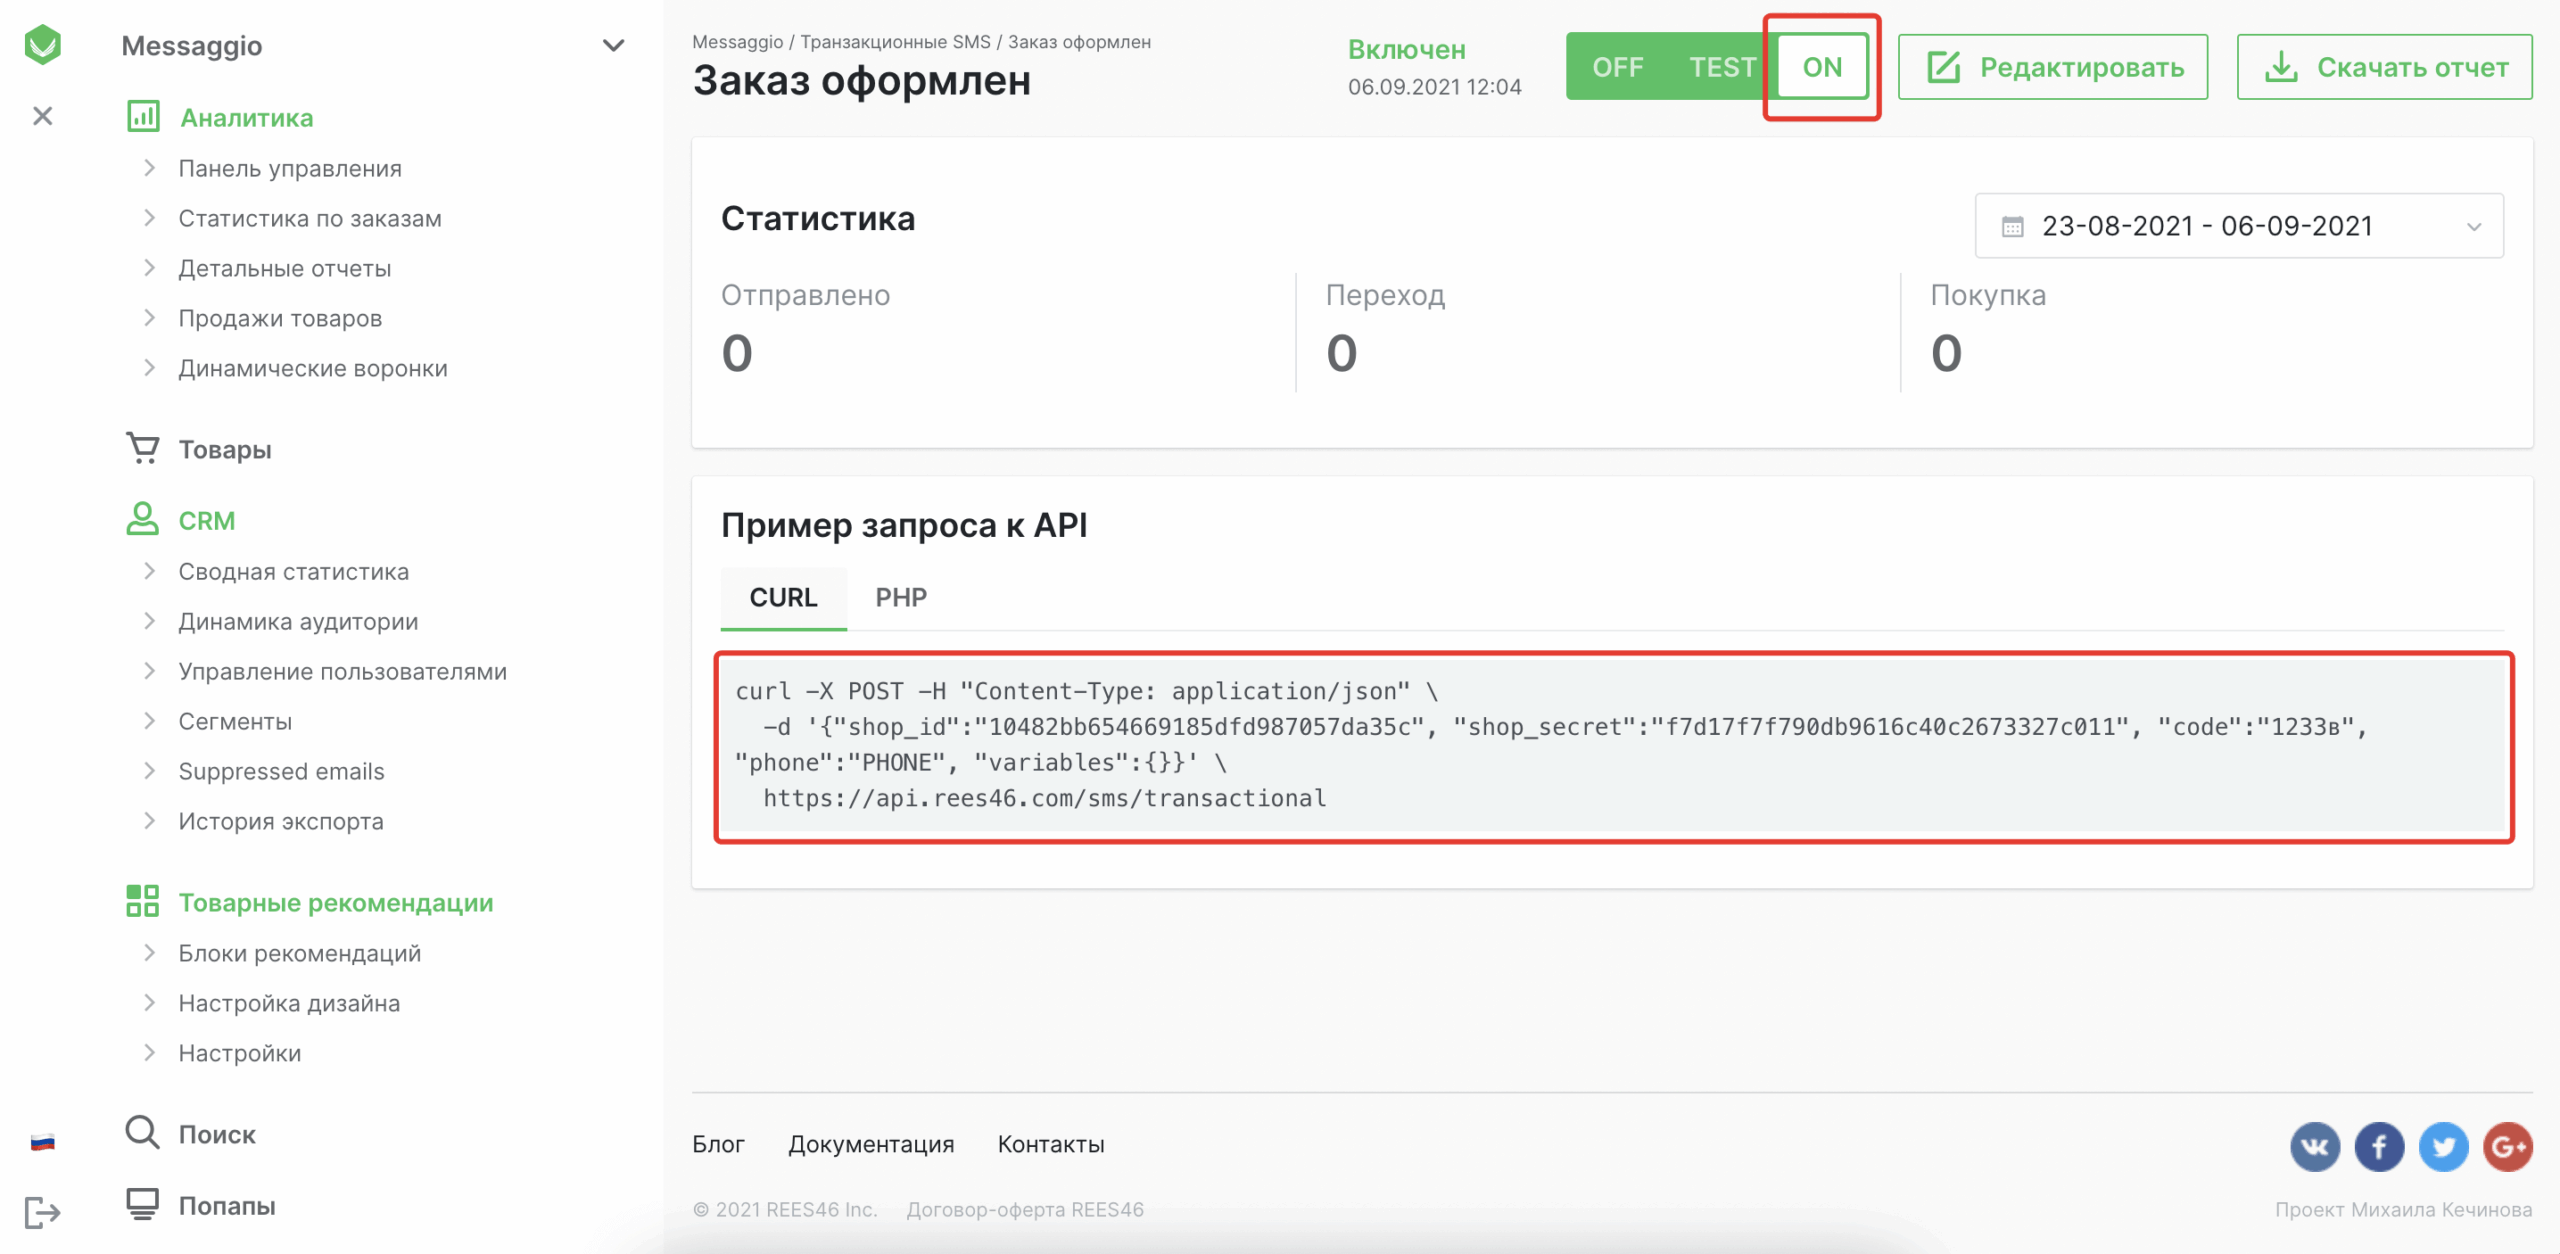Open the date range dropdown
The width and height of the screenshot is (2560, 1254).
(x=2238, y=226)
